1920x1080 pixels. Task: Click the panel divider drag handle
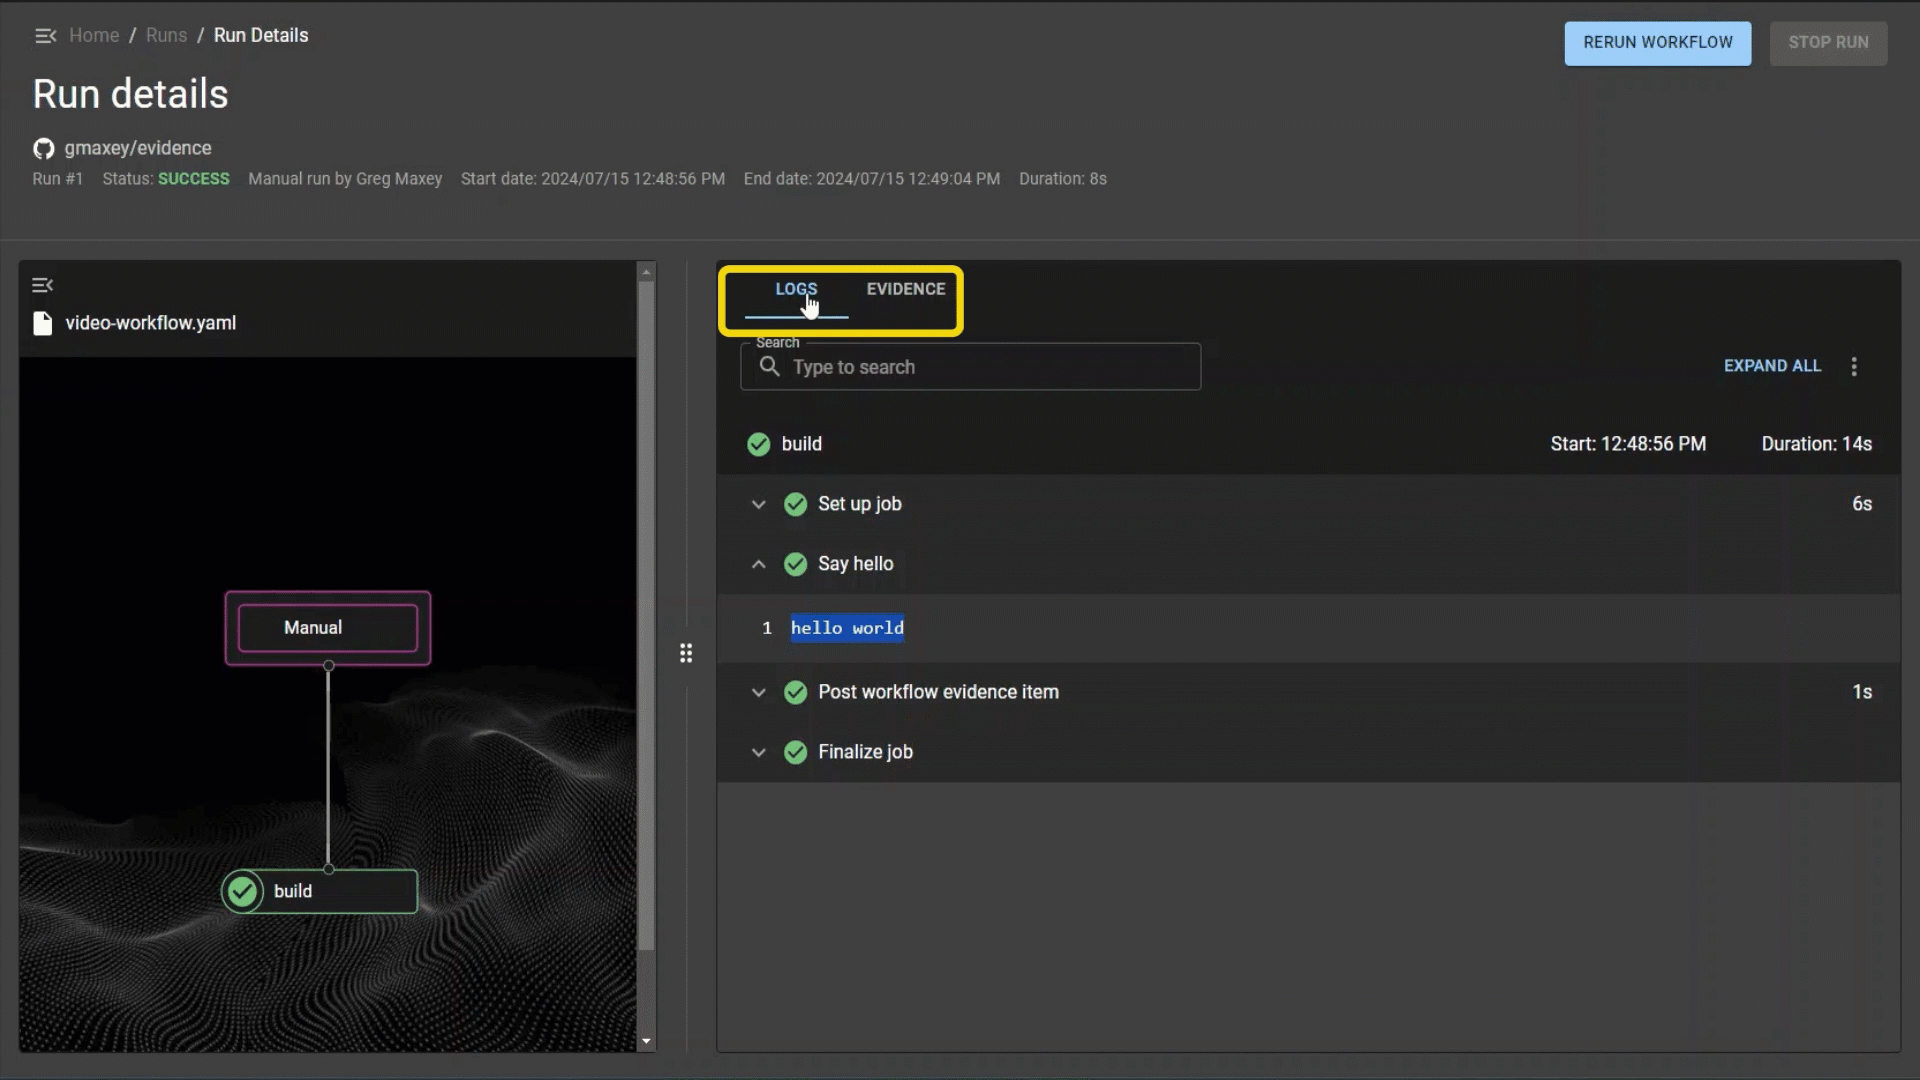click(x=686, y=653)
